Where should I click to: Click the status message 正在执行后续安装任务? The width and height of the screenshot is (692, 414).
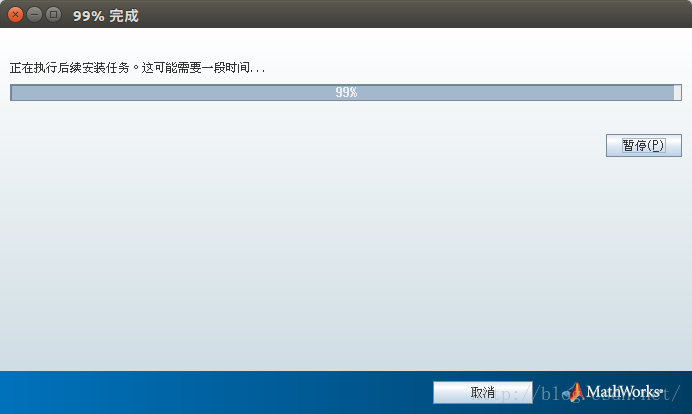pyautogui.click(x=70, y=68)
